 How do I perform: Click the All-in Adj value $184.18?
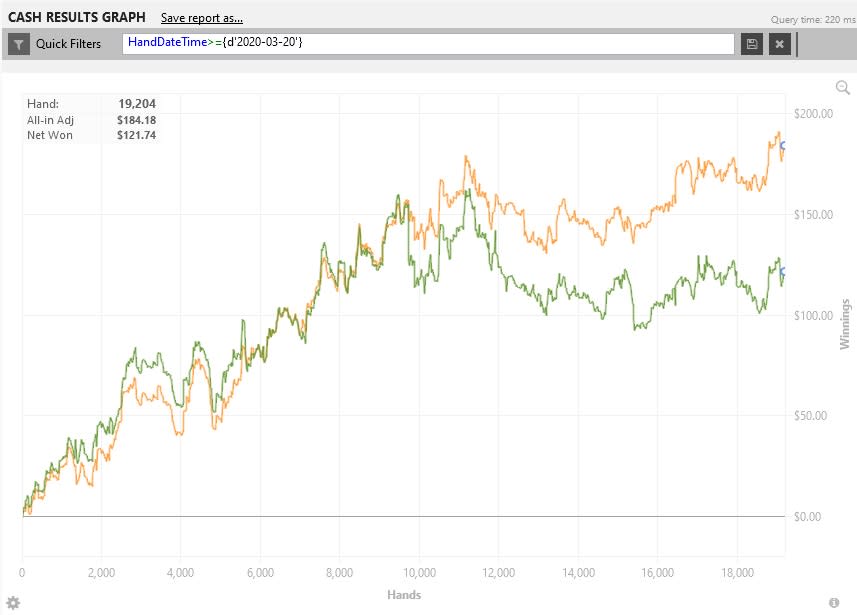136,120
